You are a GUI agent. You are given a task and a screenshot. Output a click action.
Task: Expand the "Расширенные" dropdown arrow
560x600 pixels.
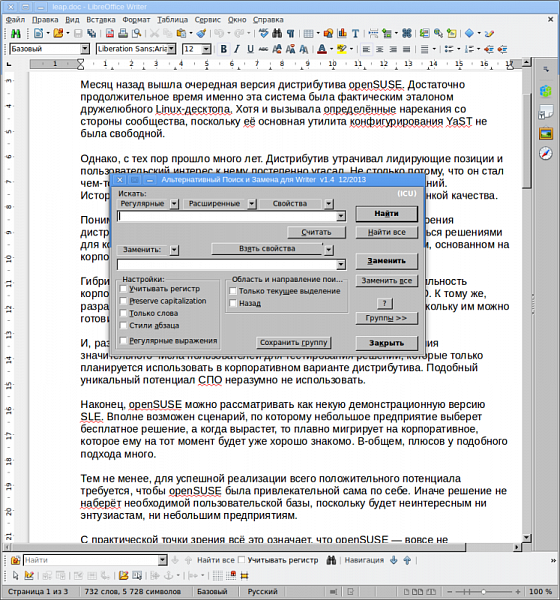pos(251,204)
